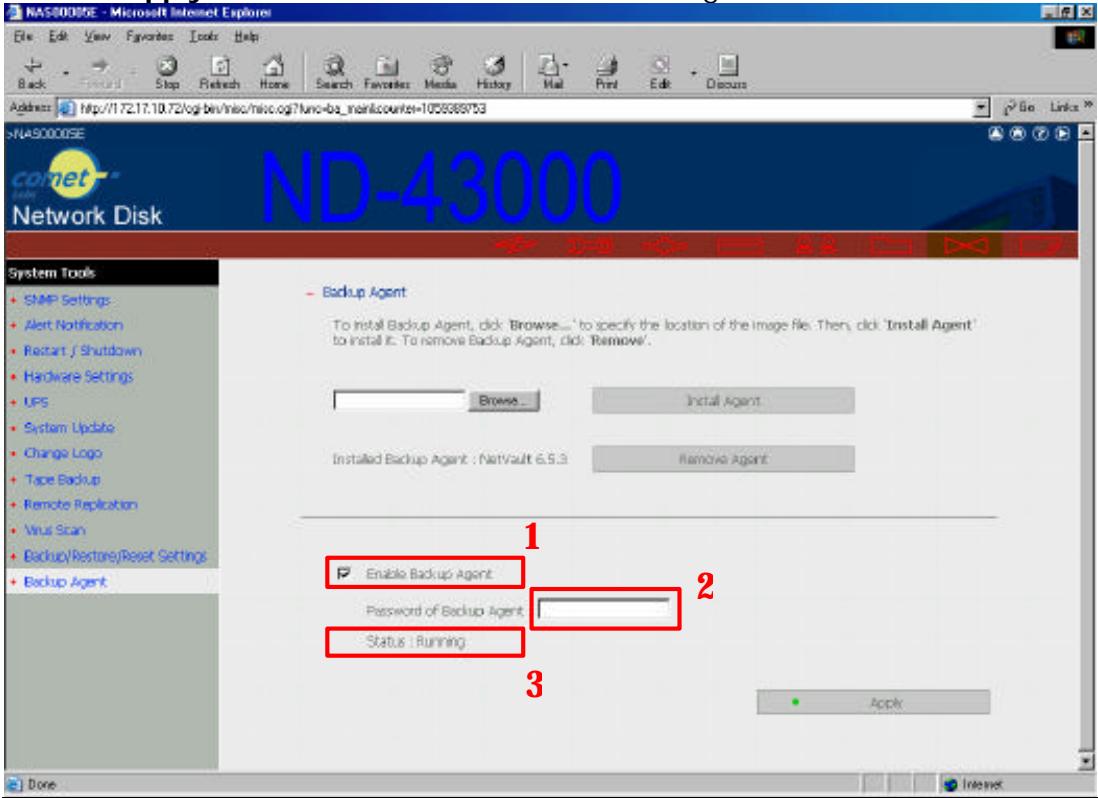Open the File menu
Image resolution: width=1098 pixels, height=798 pixels.
pyautogui.click(x=22, y=36)
